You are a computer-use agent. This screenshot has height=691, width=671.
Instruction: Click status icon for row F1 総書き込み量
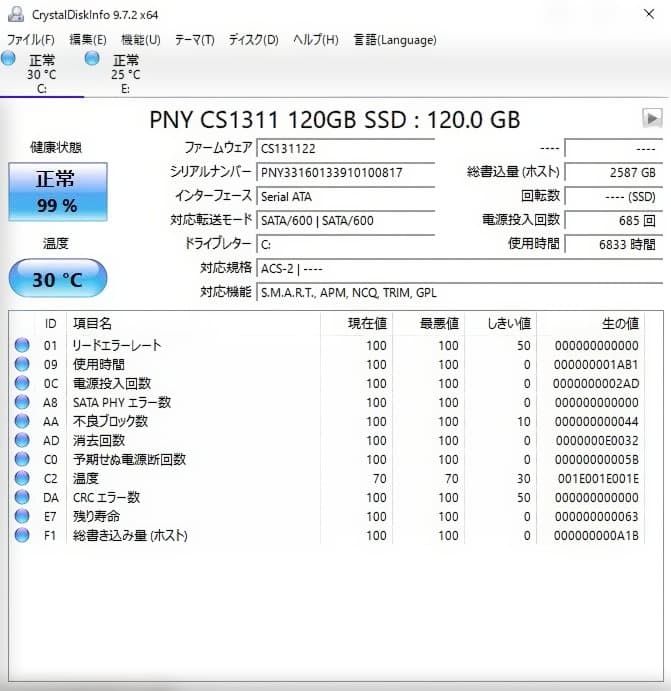click(x=22, y=535)
